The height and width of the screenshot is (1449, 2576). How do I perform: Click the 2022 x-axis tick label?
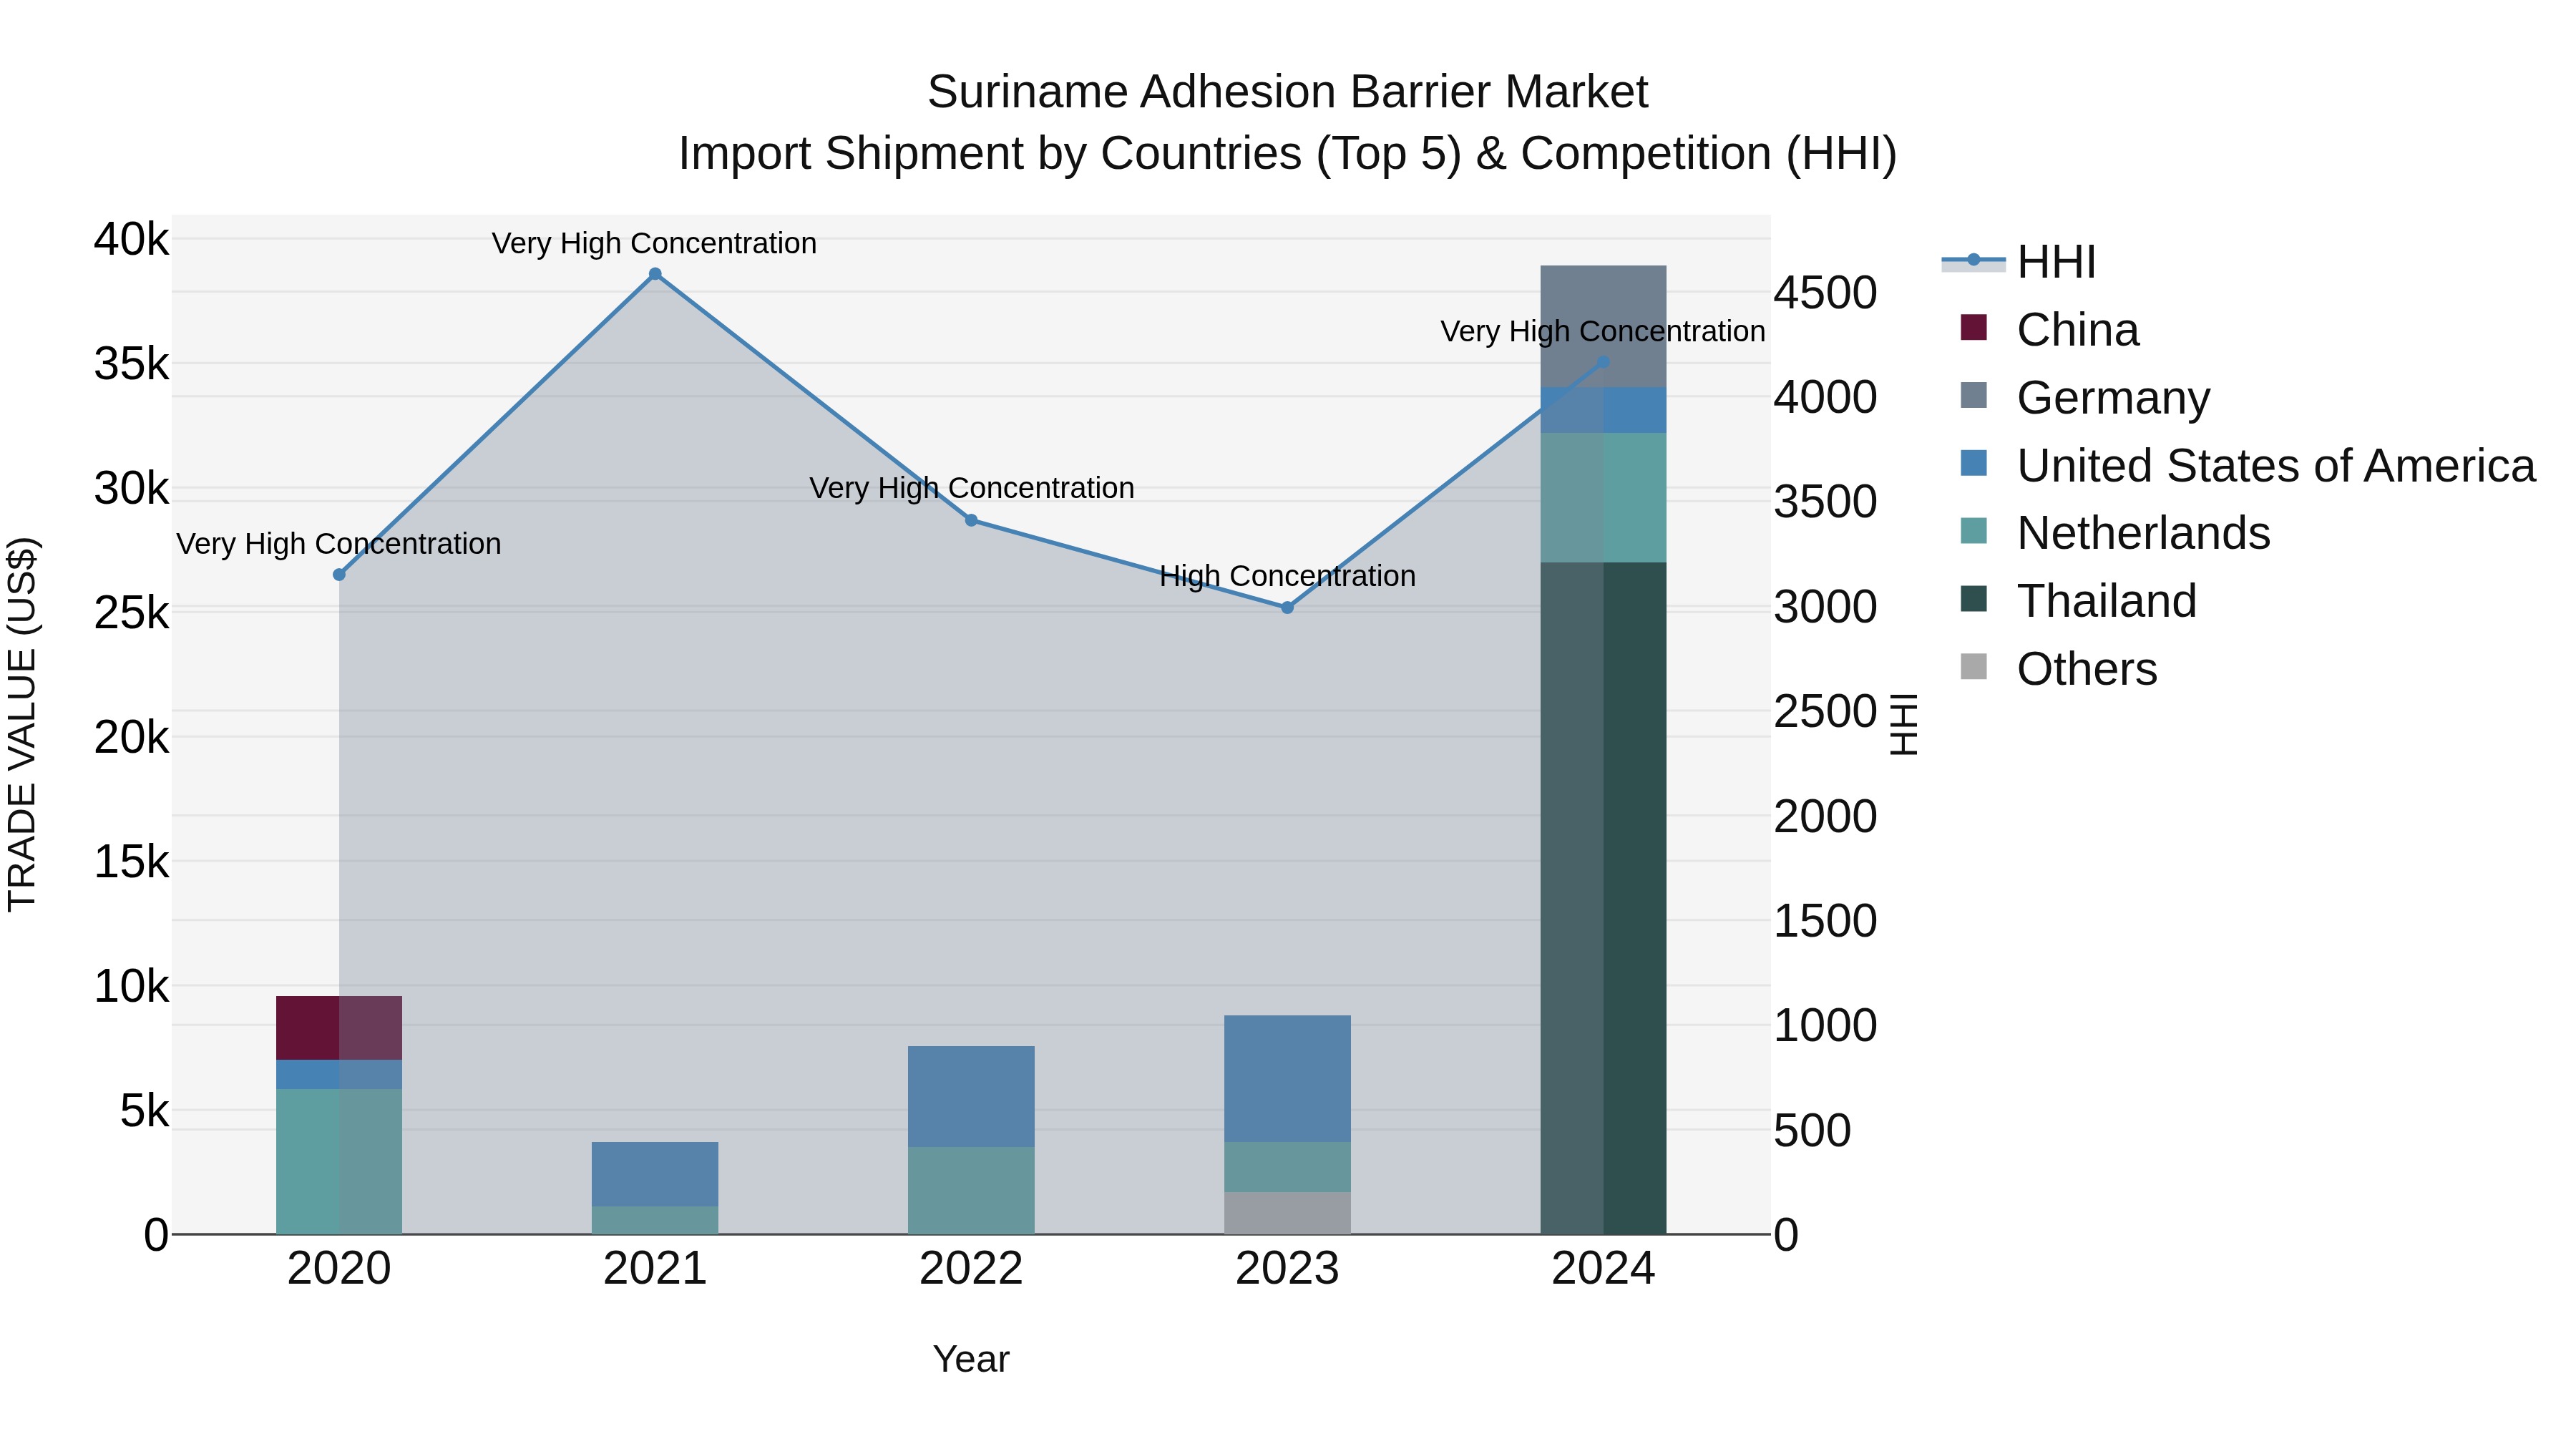[971, 1269]
